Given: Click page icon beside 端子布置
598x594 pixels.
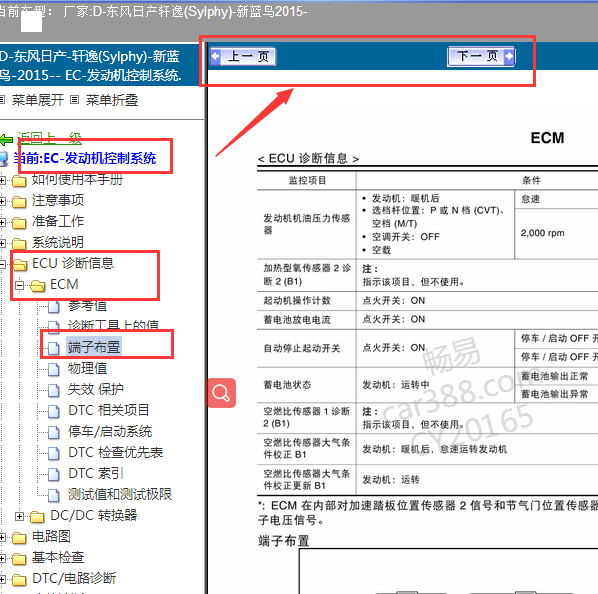Looking at the screenshot, I should (54, 348).
